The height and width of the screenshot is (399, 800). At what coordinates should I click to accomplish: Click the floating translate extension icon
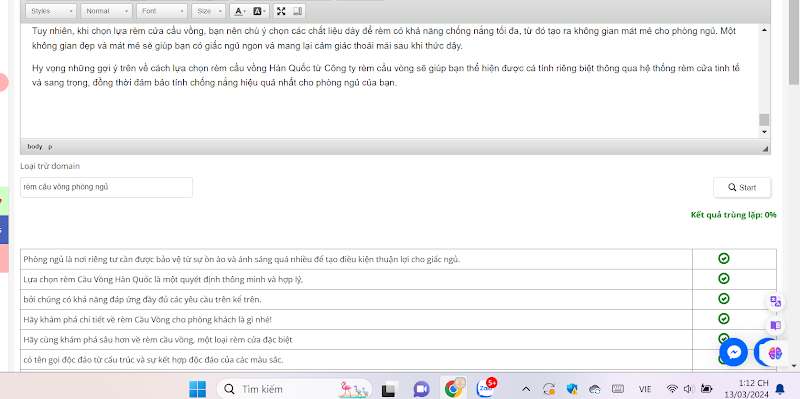[x=776, y=302]
